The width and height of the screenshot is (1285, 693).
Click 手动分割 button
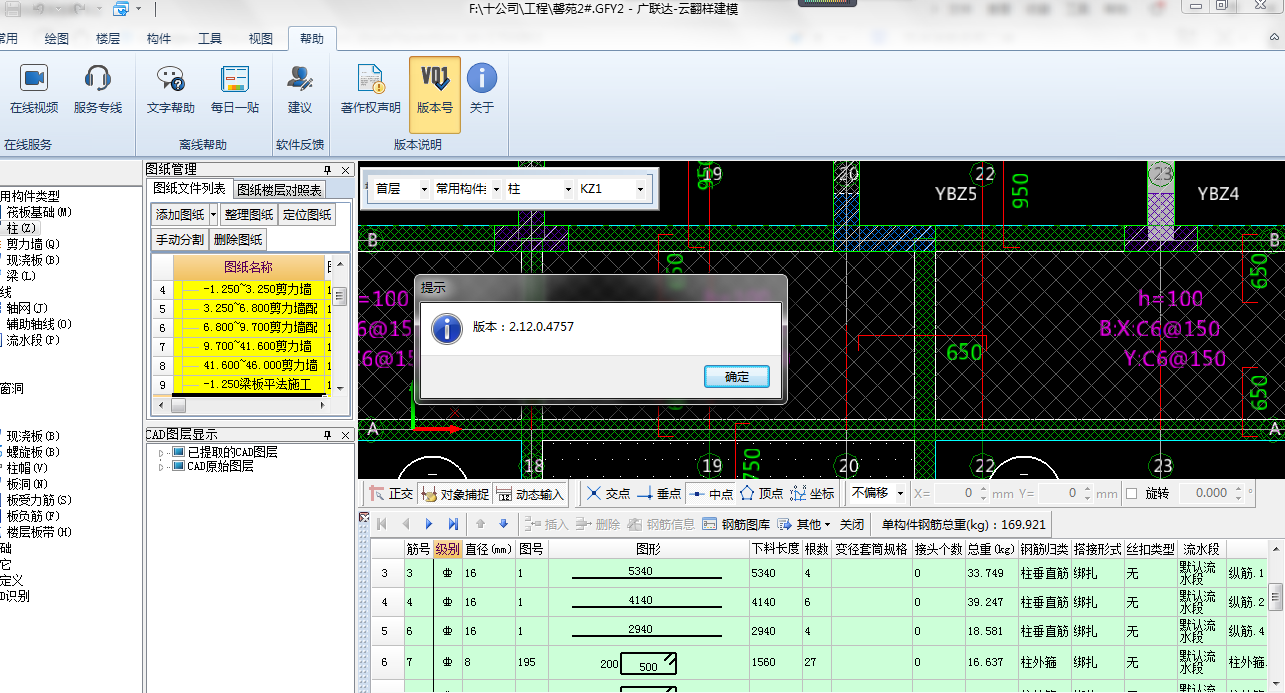coord(180,239)
